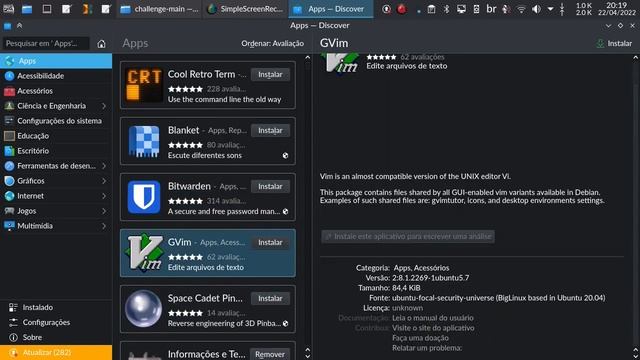The image size is (640, 360).
Task: Click the Sobre page entry
Action: tap(56, 338)
